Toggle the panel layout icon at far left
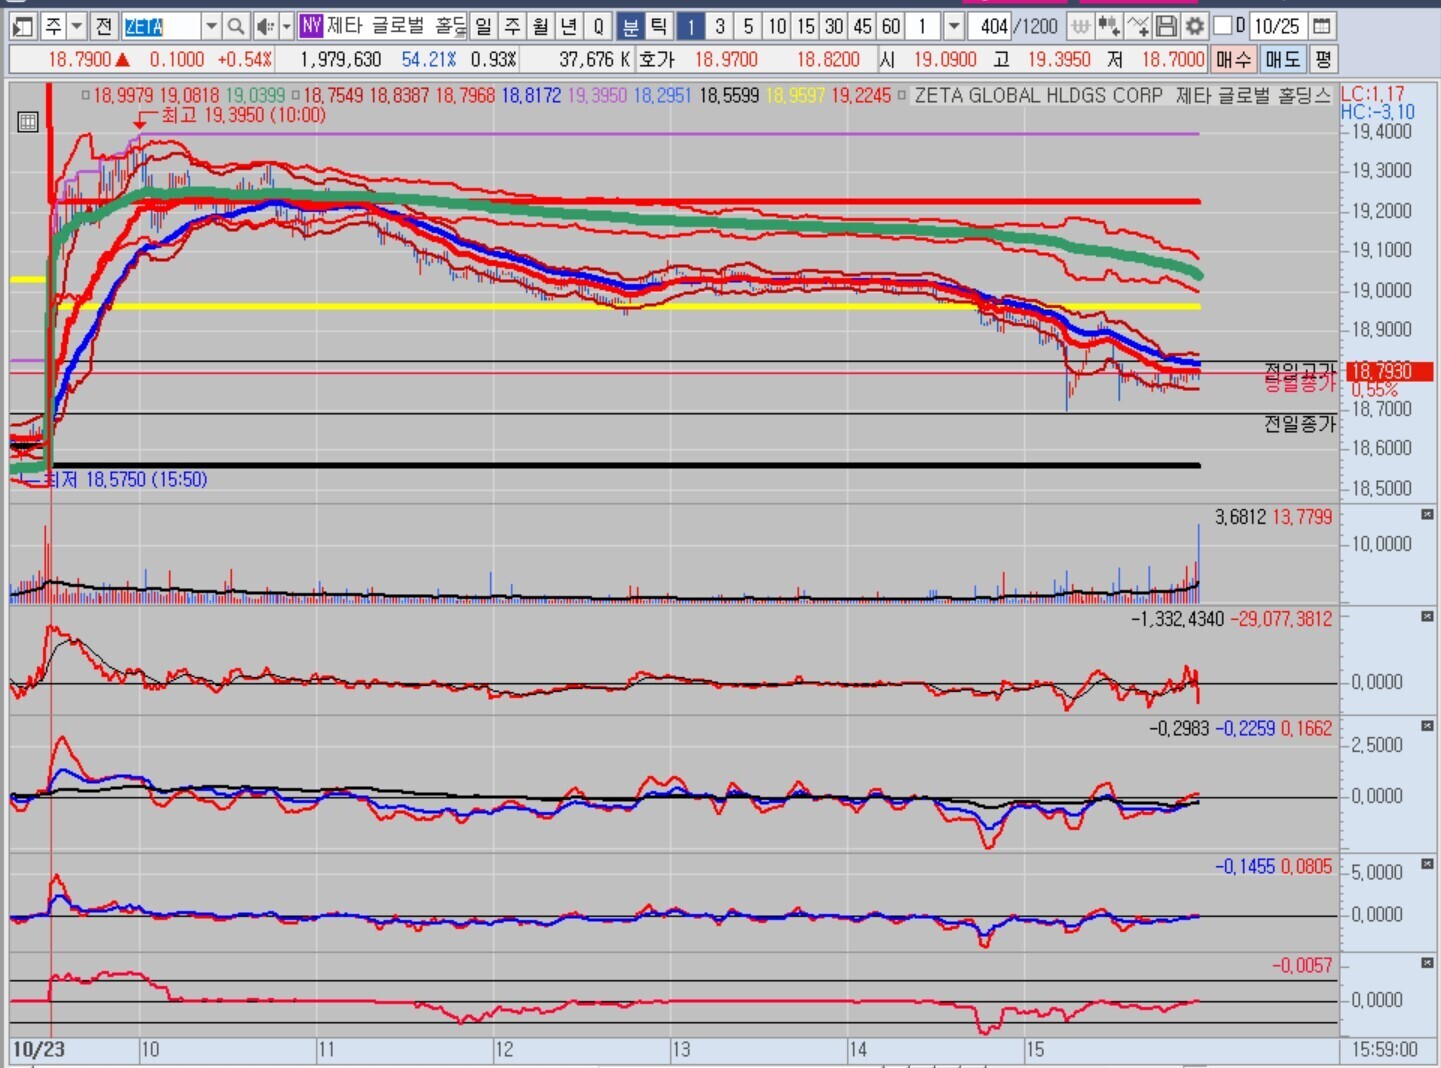1441x1068 pixels. [x=23, y=26]
